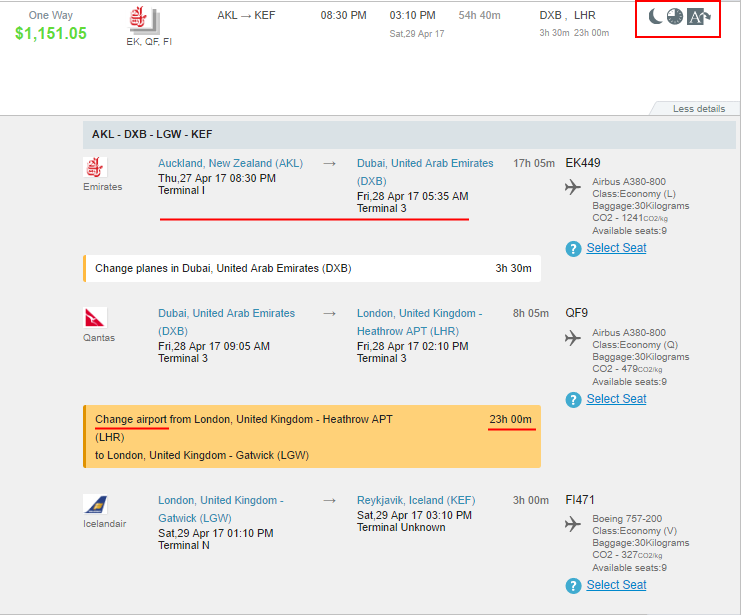Click the Qantas airline logo
This screenshot has width=747, height=615.
click(x=96, y=319)
